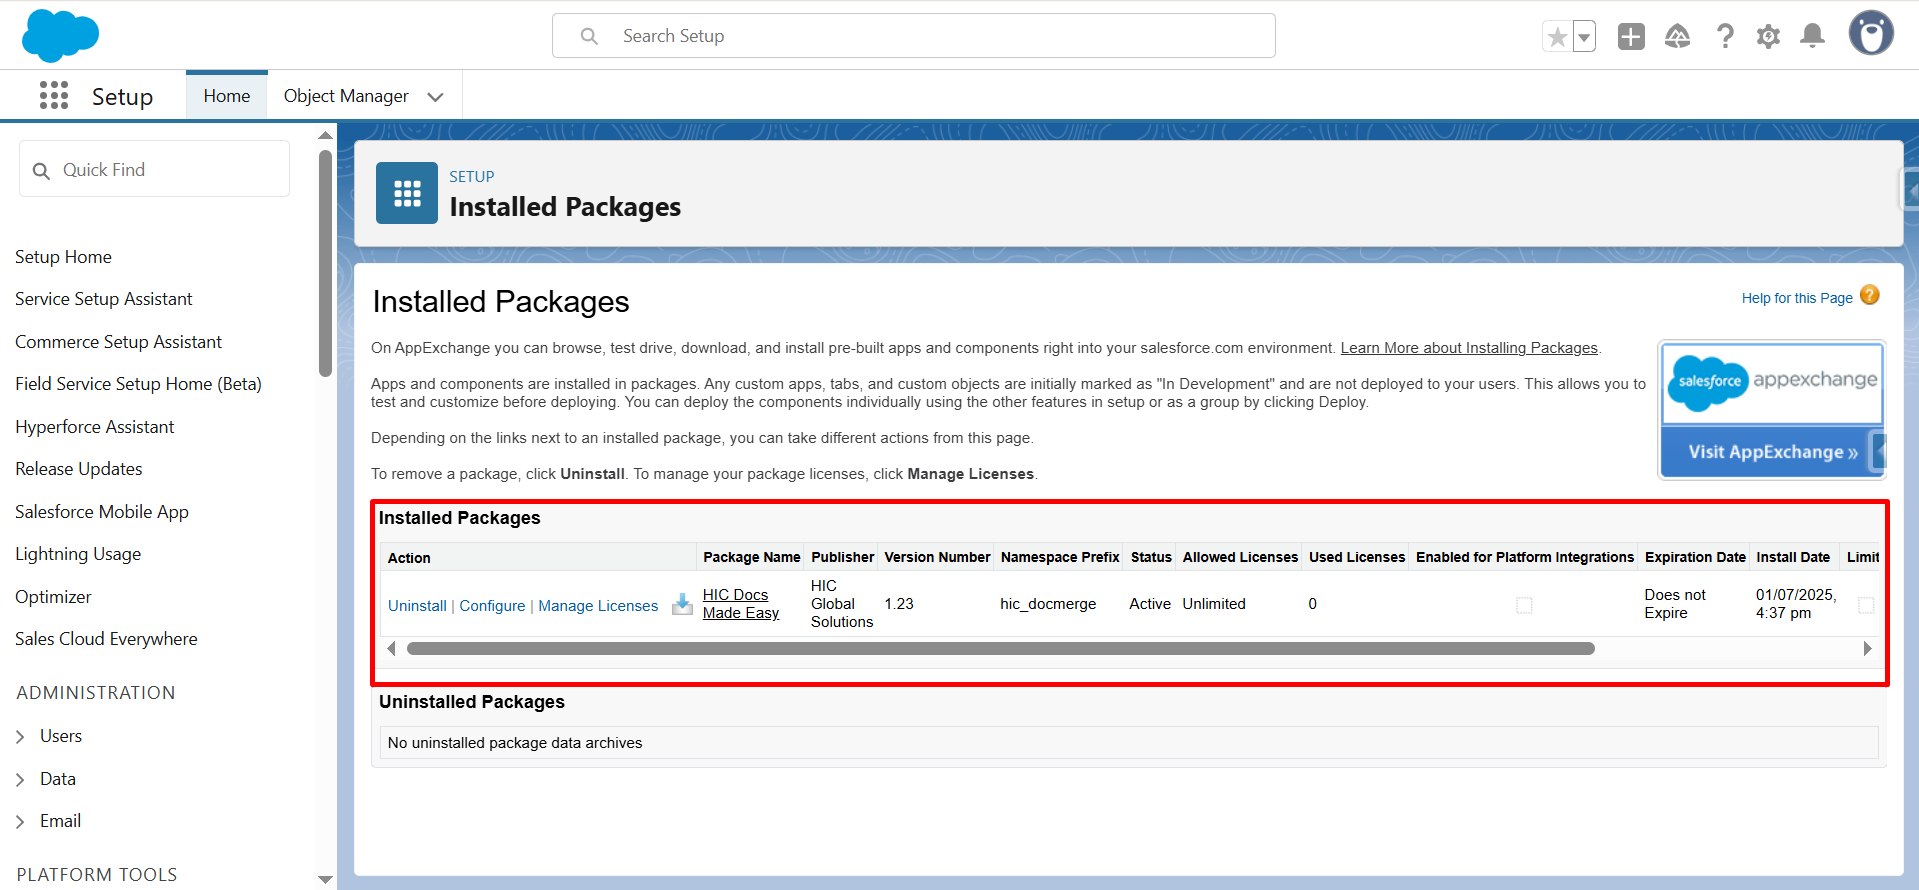Click the install date 01/07/2025 cell
Screen dimensions: 1919x890
point(1796,604)
